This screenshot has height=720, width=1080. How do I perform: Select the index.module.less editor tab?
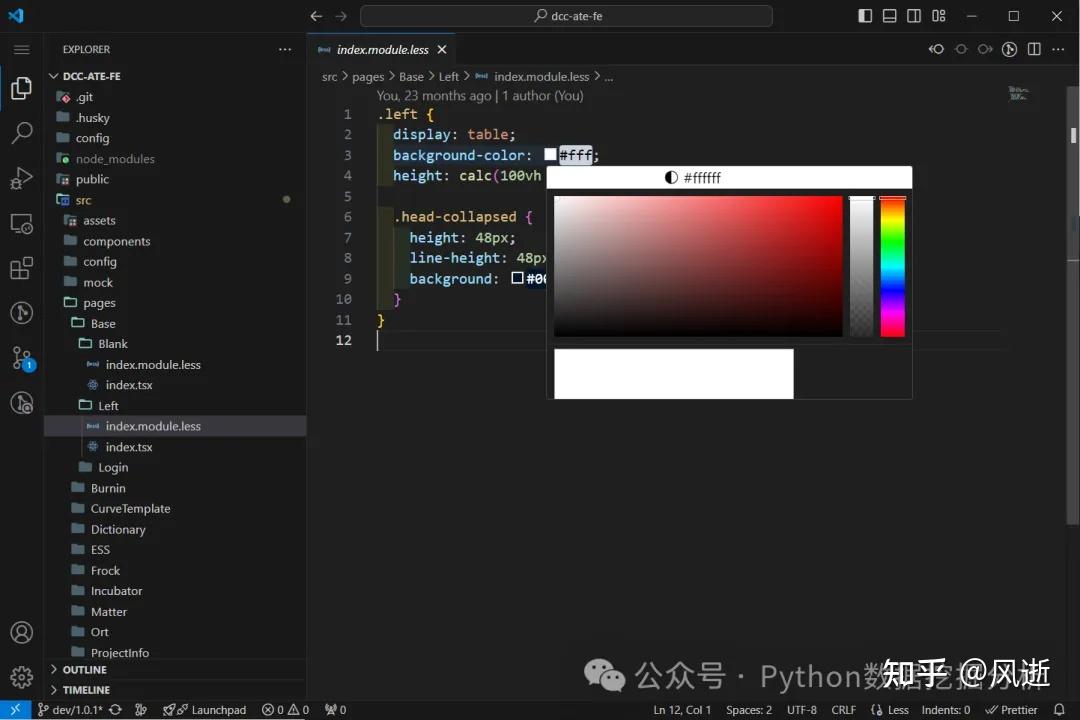click(x=382, y=50)
